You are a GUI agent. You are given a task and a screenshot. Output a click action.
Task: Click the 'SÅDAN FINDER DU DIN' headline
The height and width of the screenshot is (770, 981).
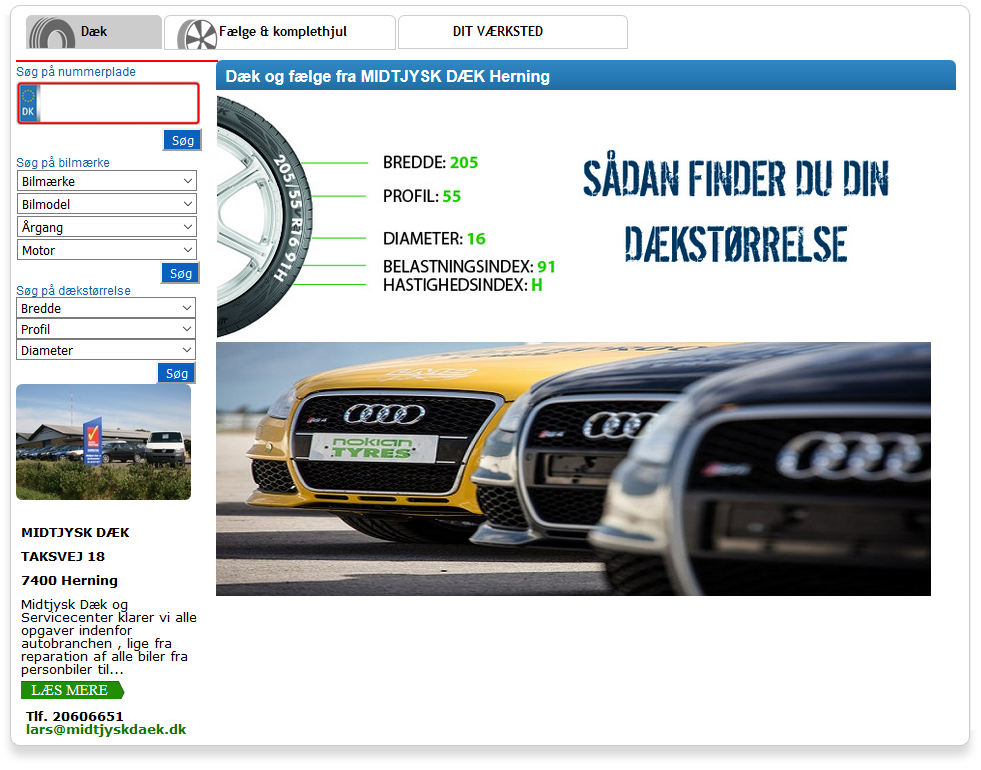pos(736,177)
